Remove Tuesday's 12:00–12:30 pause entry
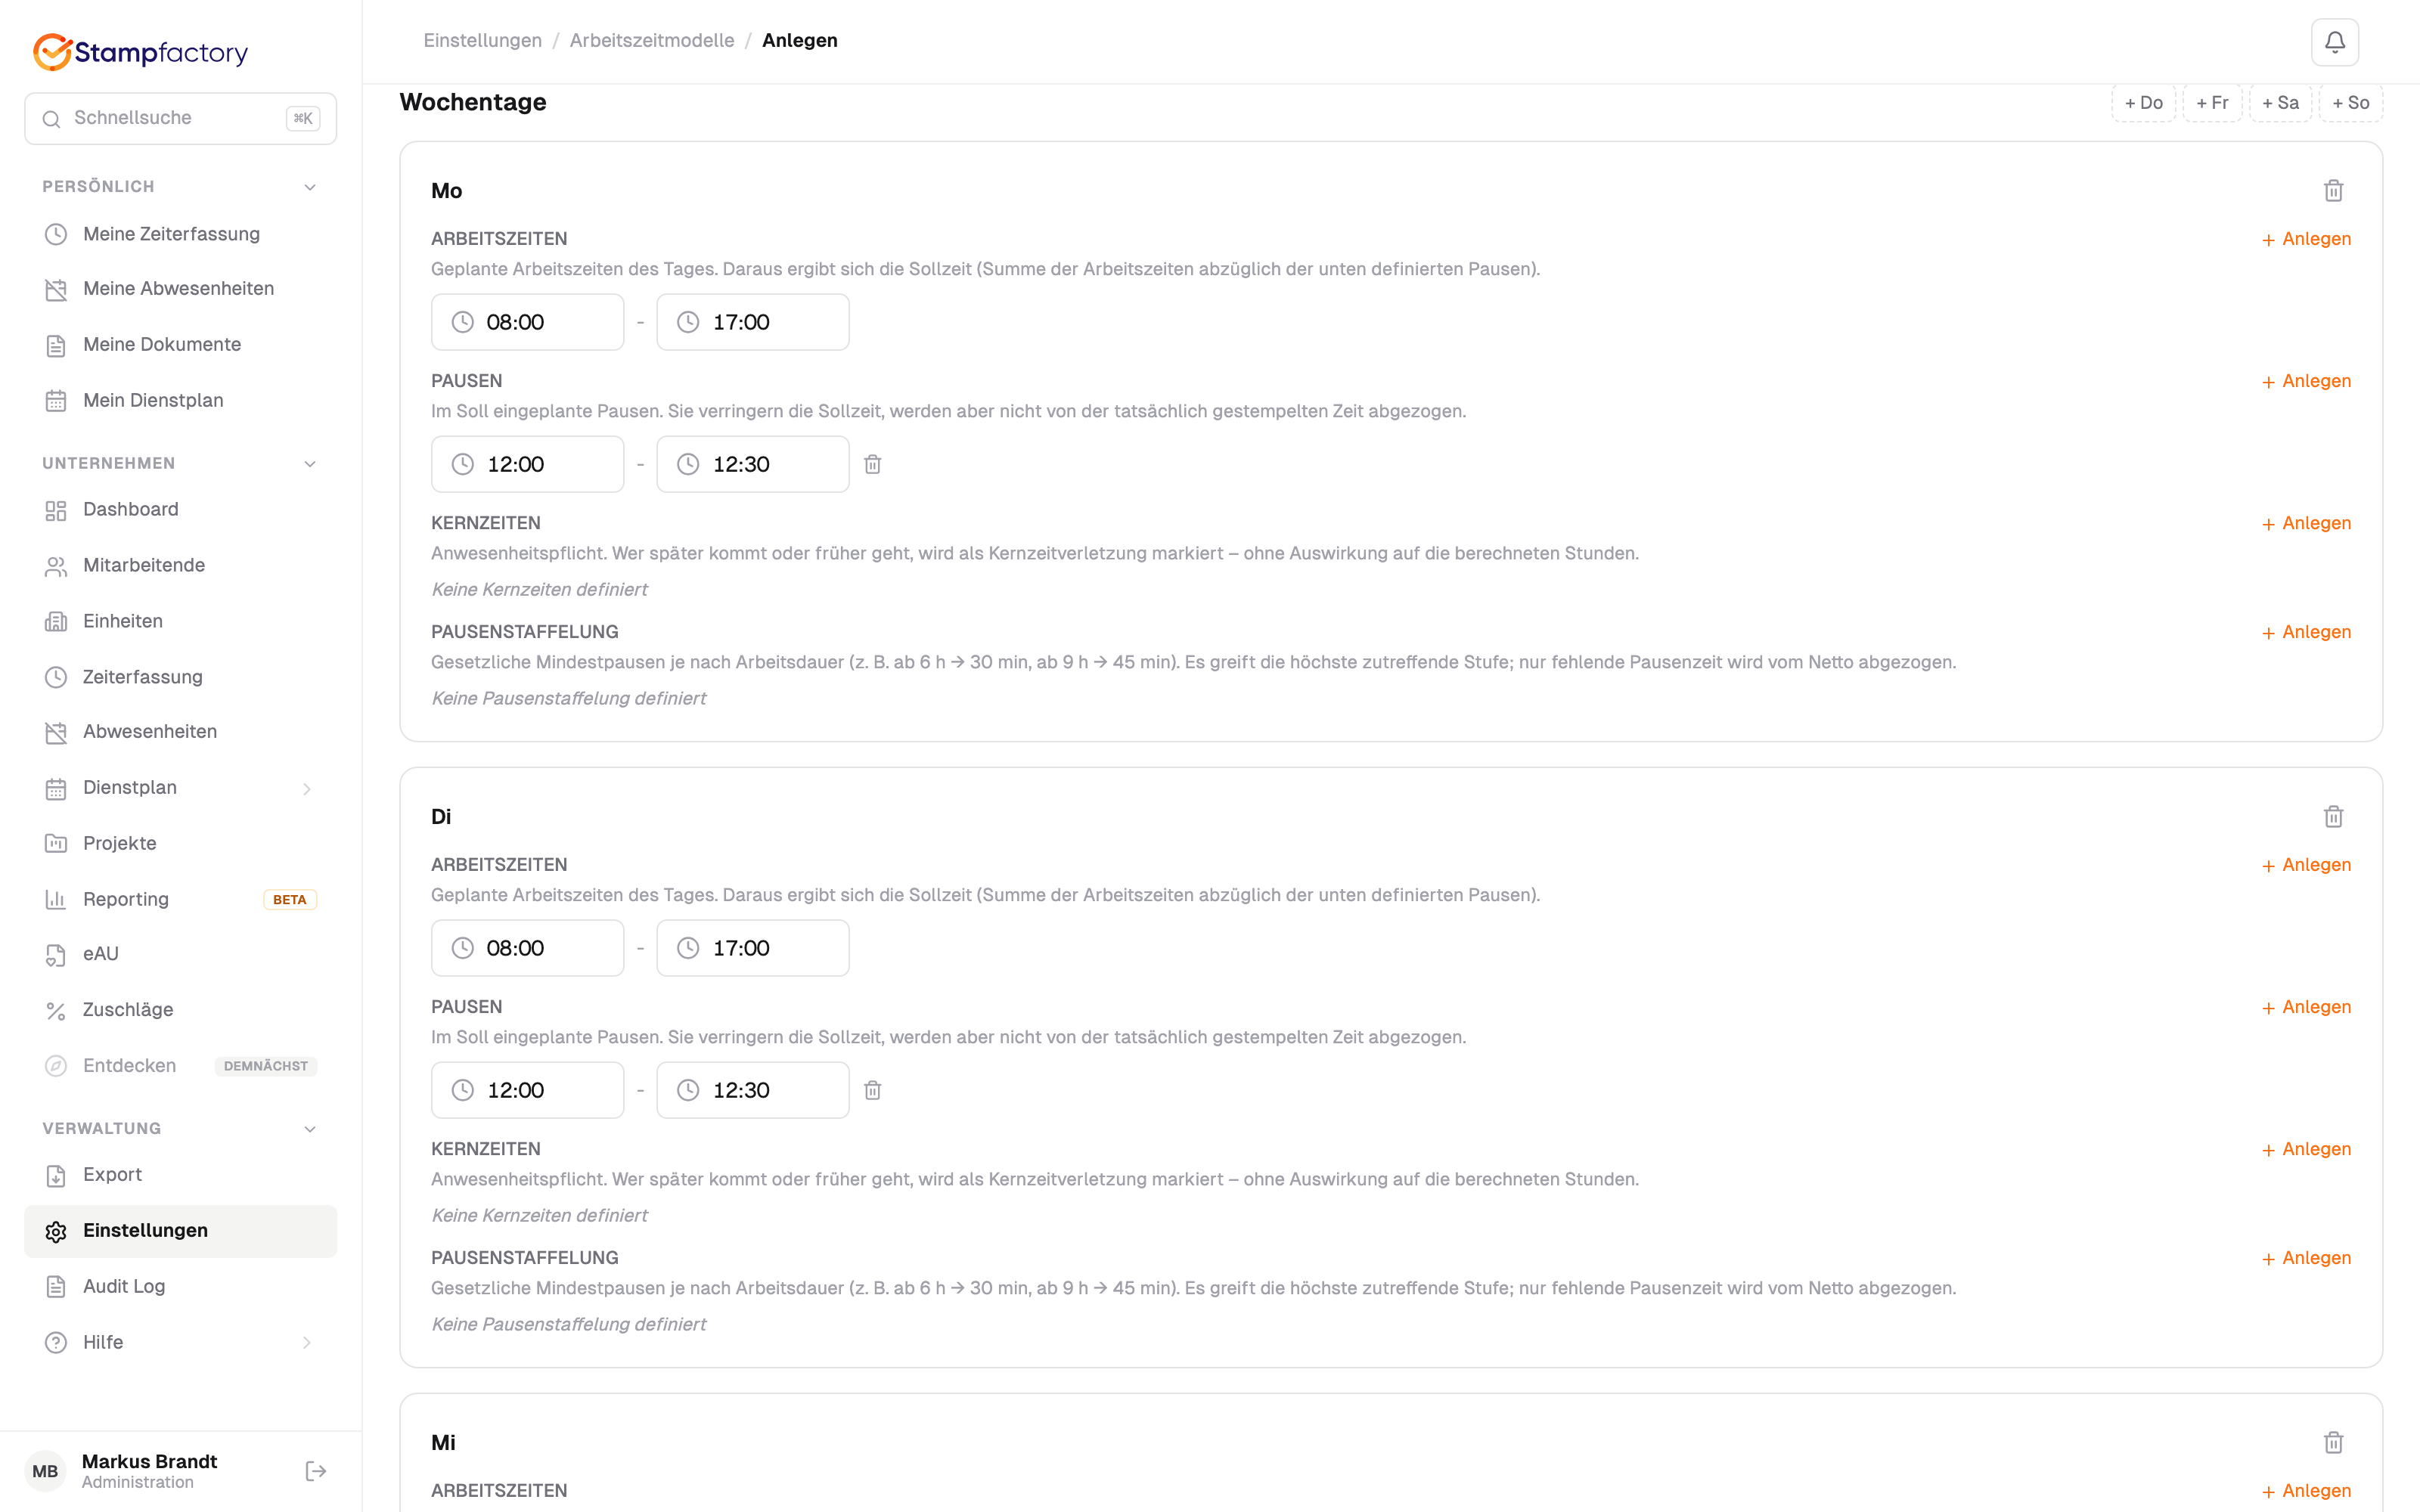This screenshot has width=2420, height=1512. pos(873,1090)
